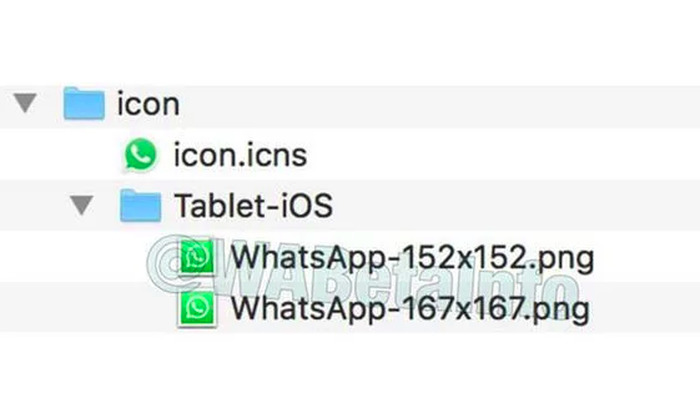Viewport: 700px width, 393px height.
Task: Collapse the Tablet-iOS folder disclosure triangle
Action: pyautogui.click(x=82, y=205)
